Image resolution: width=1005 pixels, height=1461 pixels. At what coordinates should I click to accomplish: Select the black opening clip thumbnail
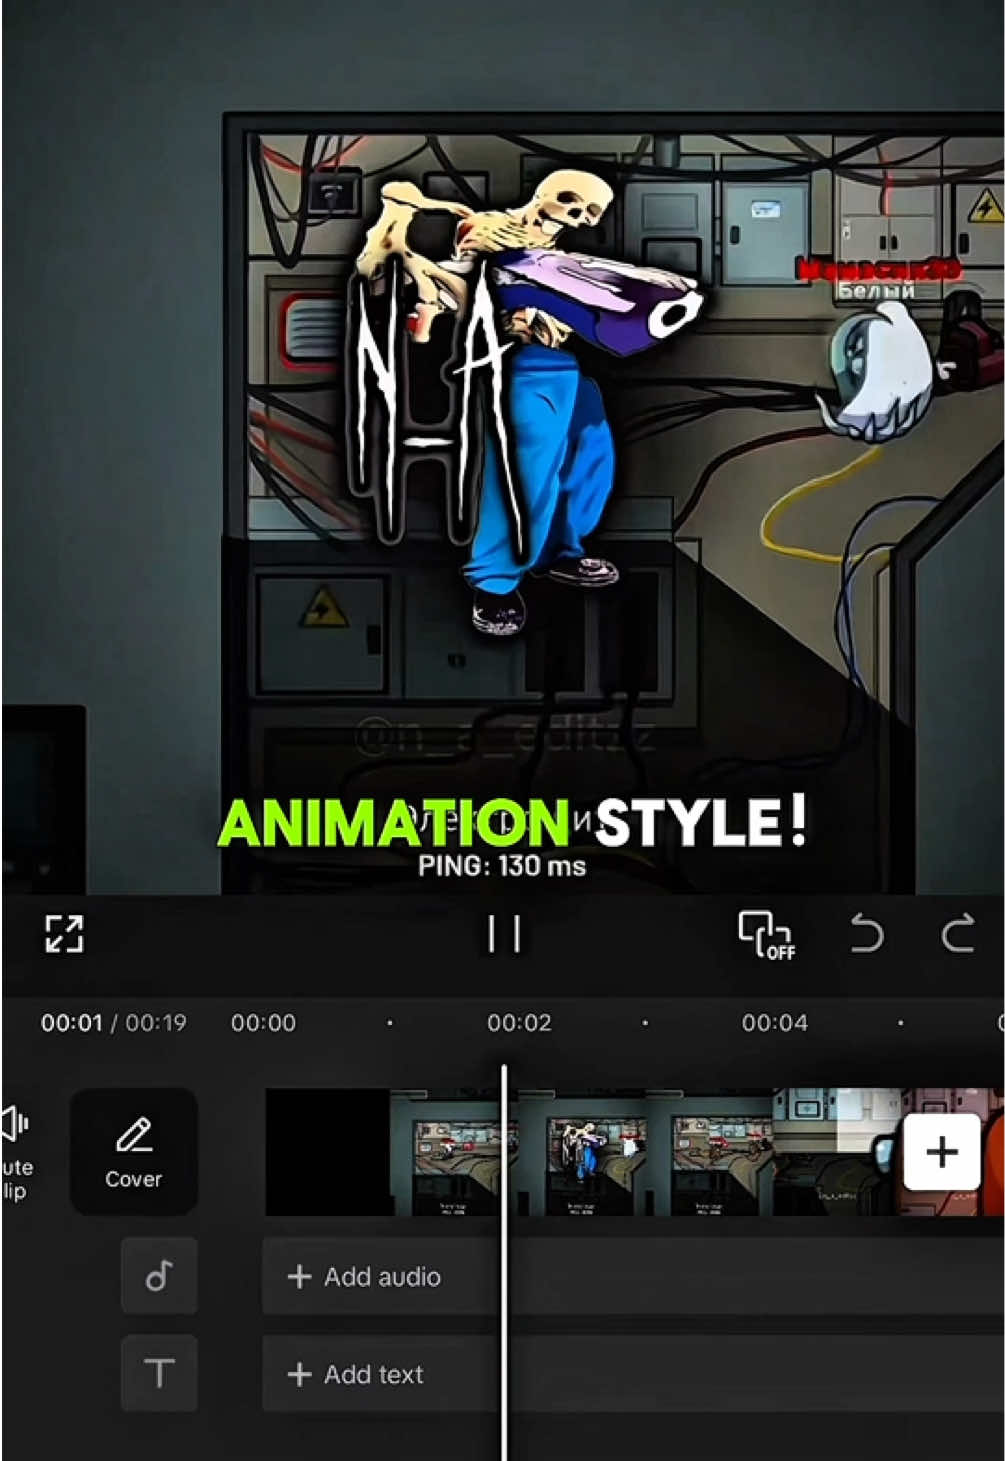327,1152
